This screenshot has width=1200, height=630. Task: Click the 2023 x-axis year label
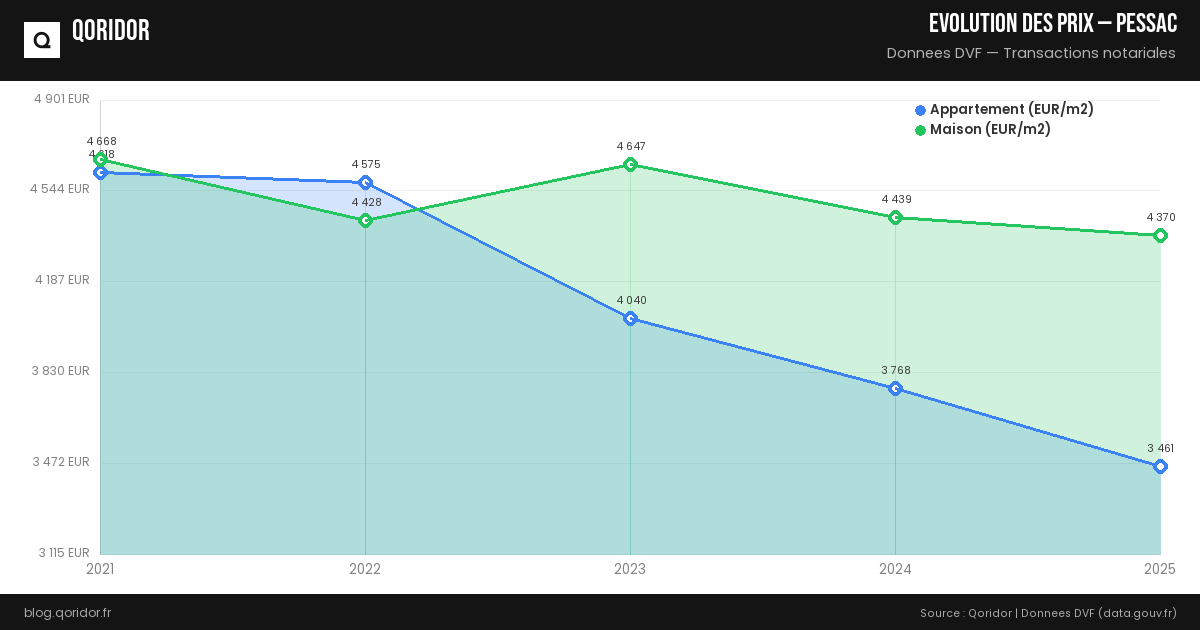[x=630, y=569]
